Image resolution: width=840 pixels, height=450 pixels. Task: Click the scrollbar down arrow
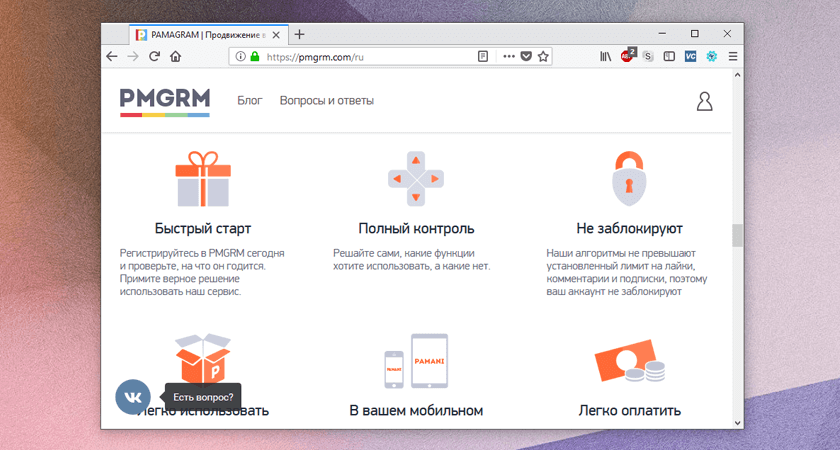(x=738, y=423)
